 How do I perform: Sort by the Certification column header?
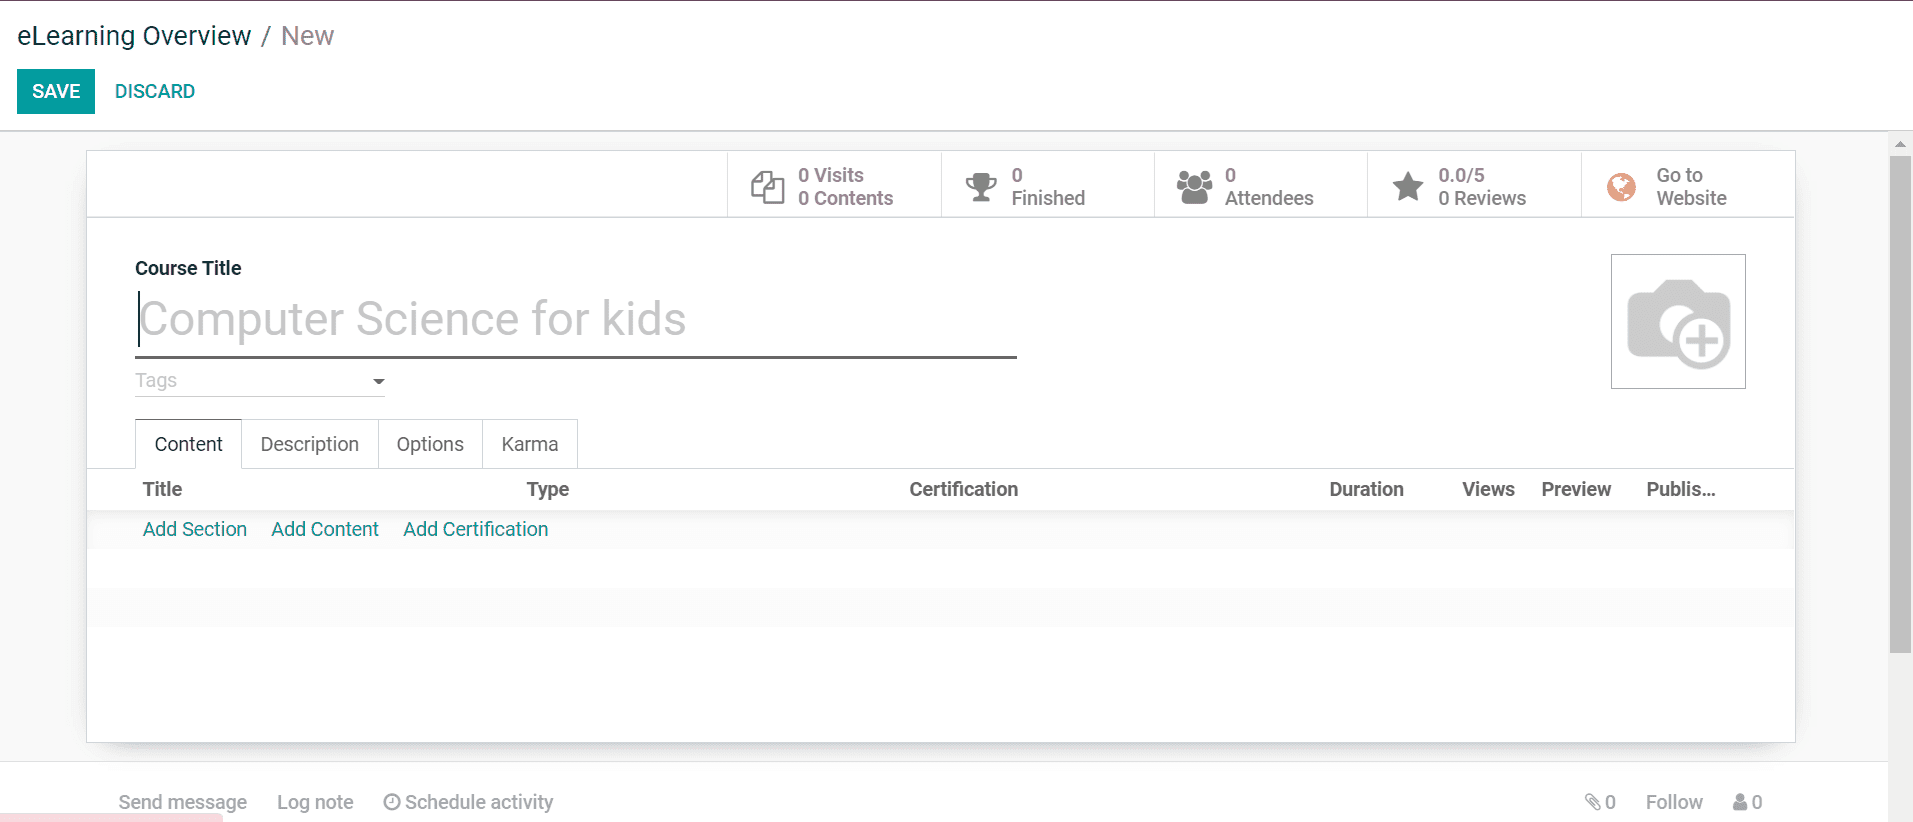pyautogui.click(x=964, y=489)
